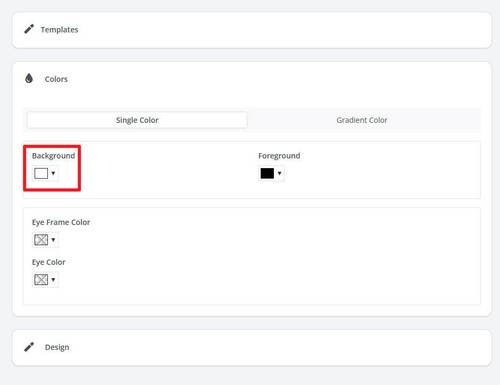Click the Foreground label text
Screen dimensions: 500x385
279,156
